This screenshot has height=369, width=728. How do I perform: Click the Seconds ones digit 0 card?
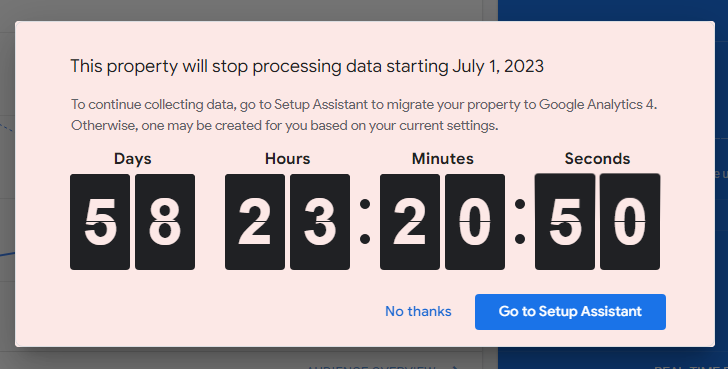click(630, 222)
